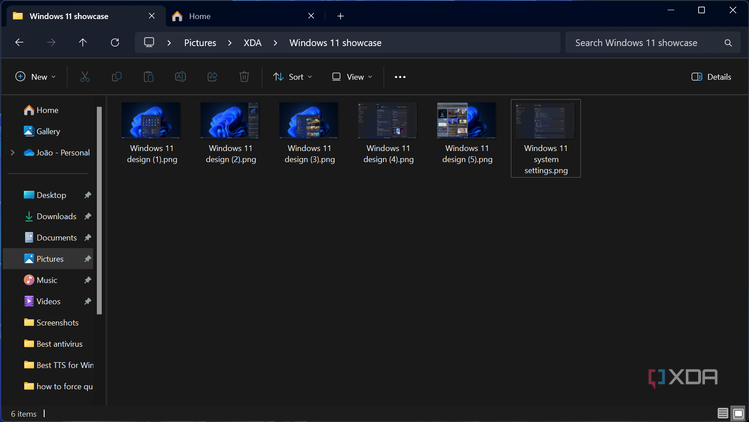The height and width of the screenshot is (422, 749).
Task: Select Home in navigation pane
Action: (x=41, y=110)
